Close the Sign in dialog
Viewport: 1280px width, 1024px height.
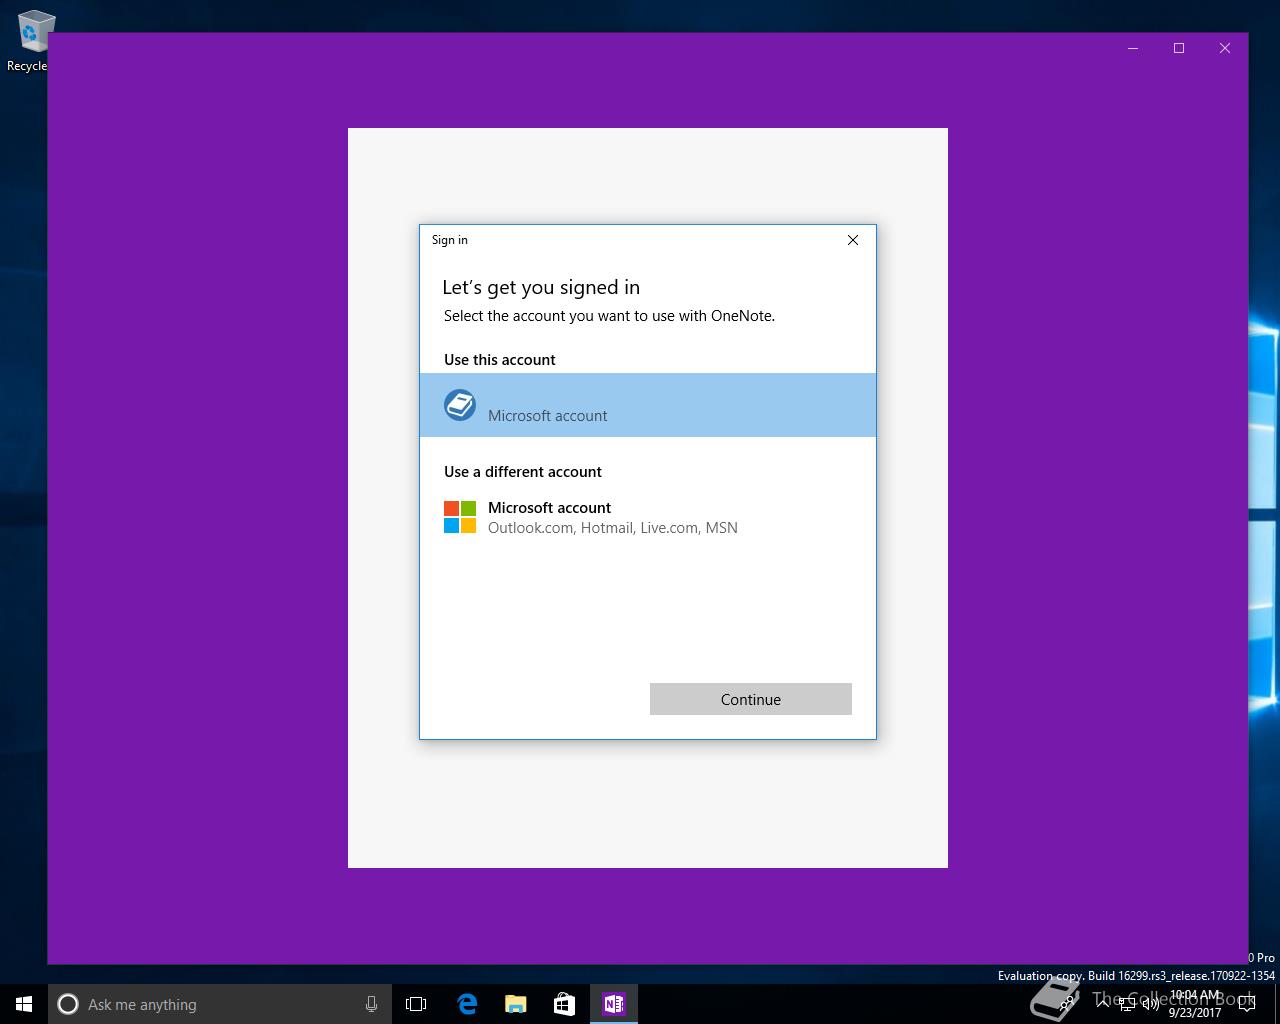(853, 240)
